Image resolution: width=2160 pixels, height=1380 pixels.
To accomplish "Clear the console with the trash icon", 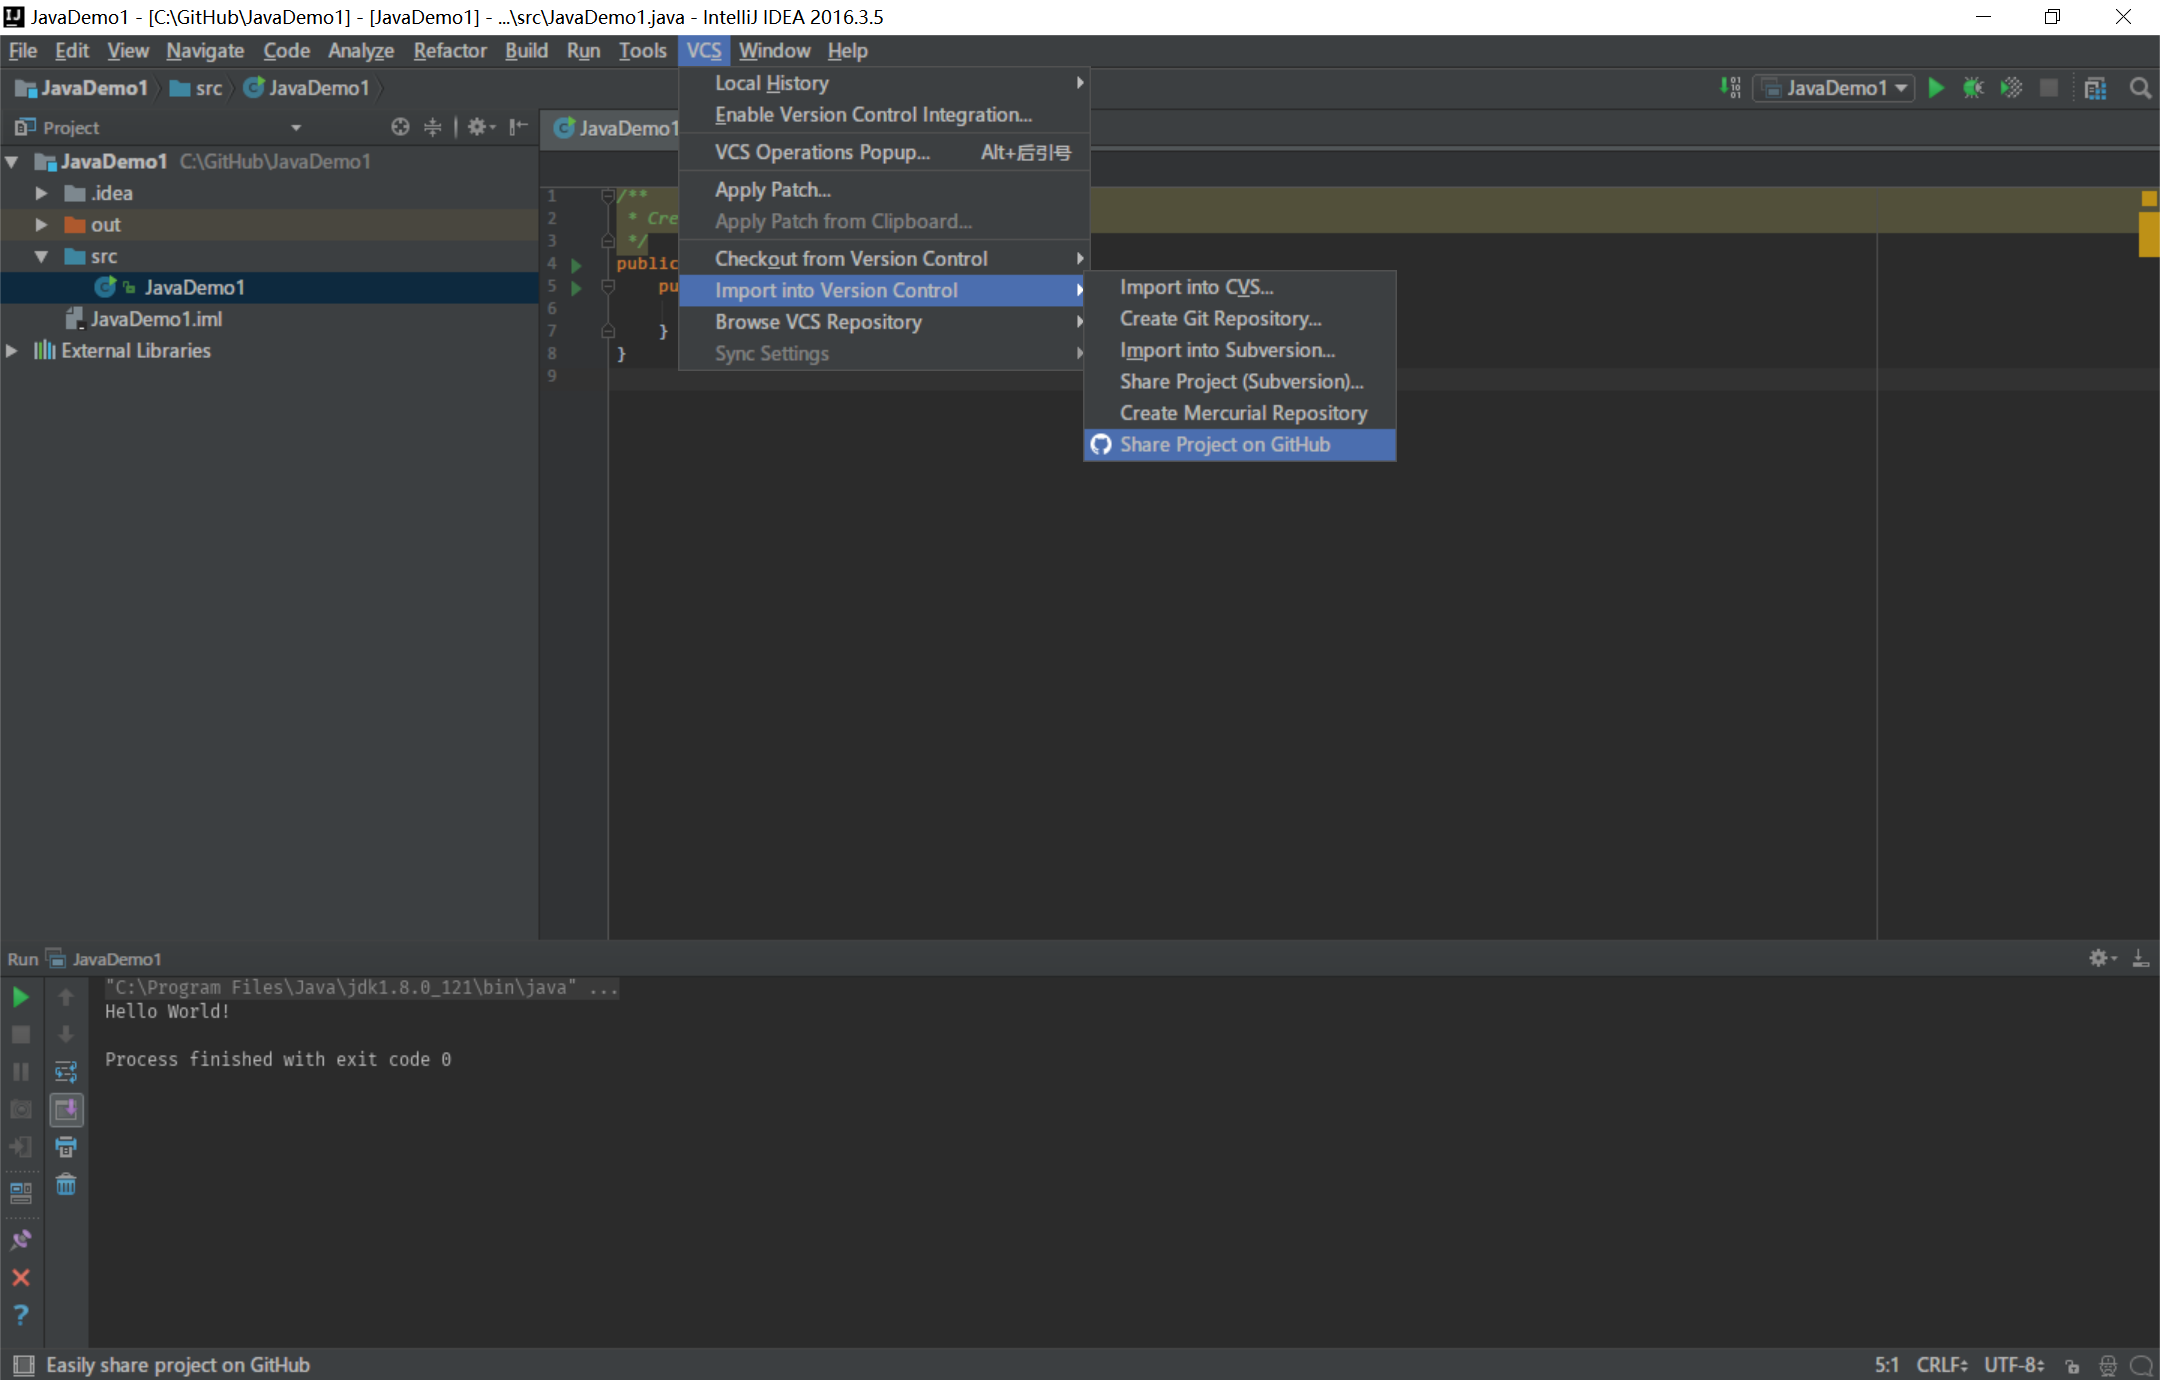I will [x=66, y=1185].
